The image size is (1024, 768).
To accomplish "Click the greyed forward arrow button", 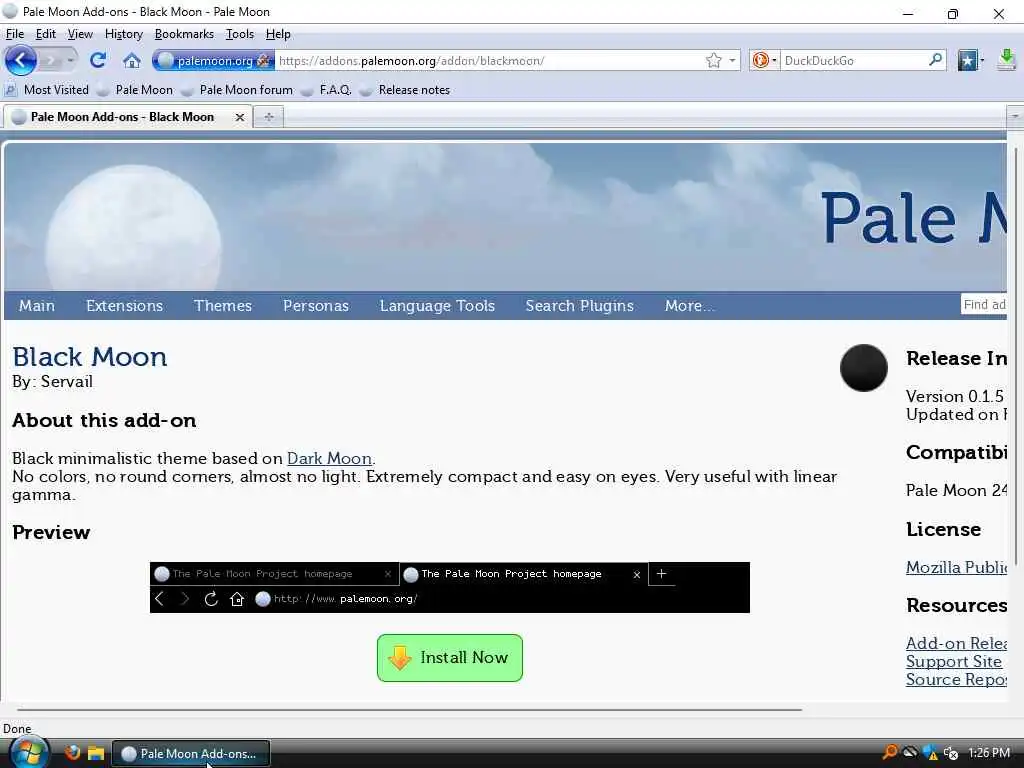I will point(50,61).
